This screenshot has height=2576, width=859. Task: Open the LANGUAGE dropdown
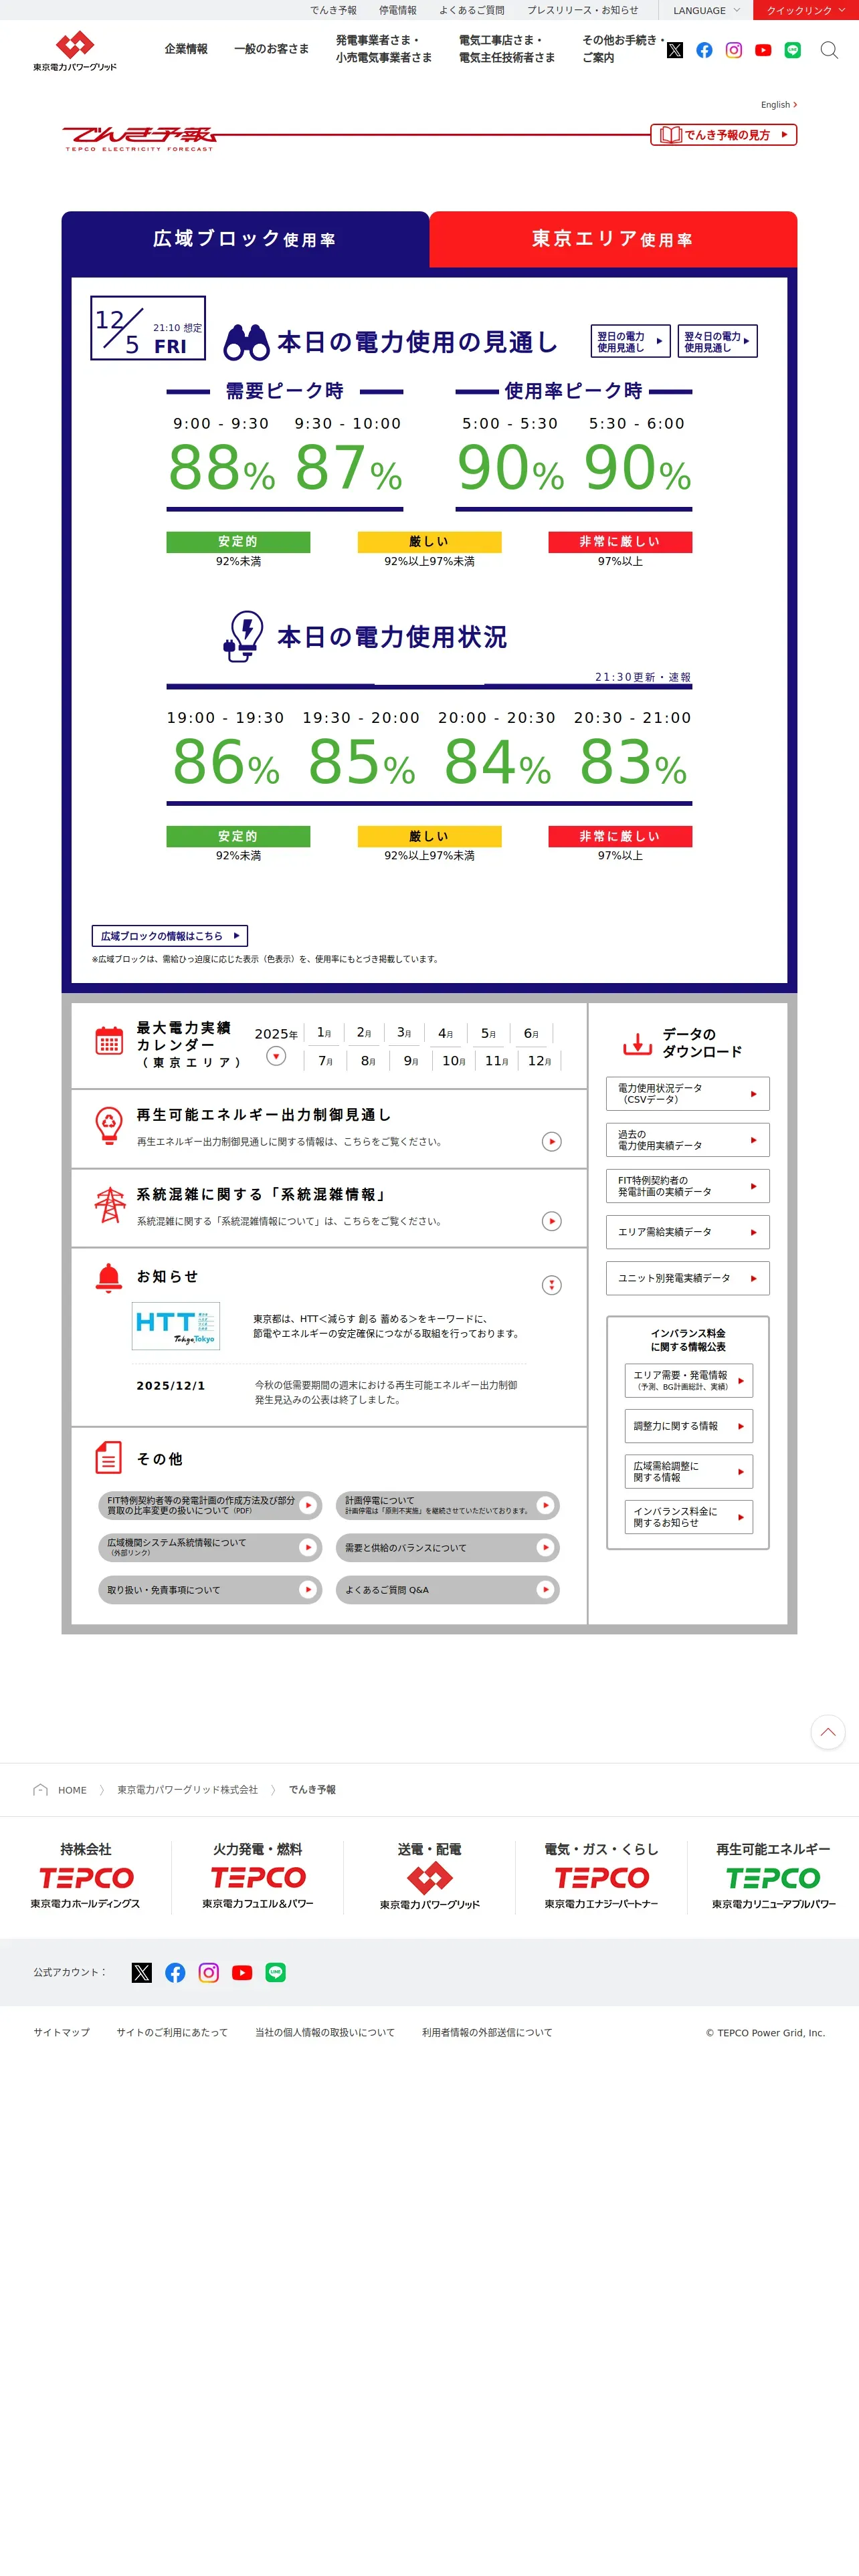[706, 10]
